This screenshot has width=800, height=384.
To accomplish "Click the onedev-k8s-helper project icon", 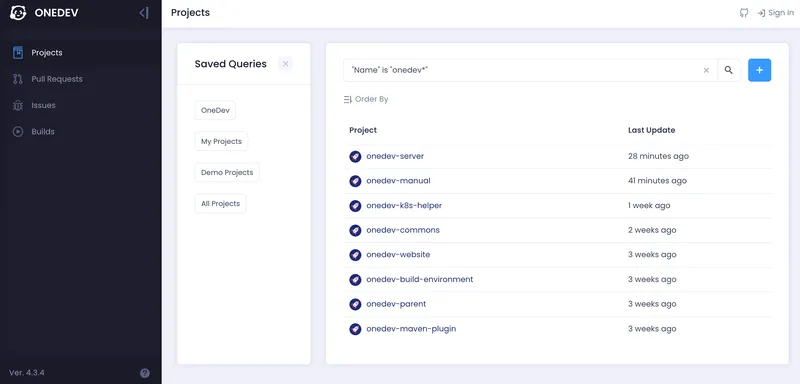I will (x=355, y=206).
